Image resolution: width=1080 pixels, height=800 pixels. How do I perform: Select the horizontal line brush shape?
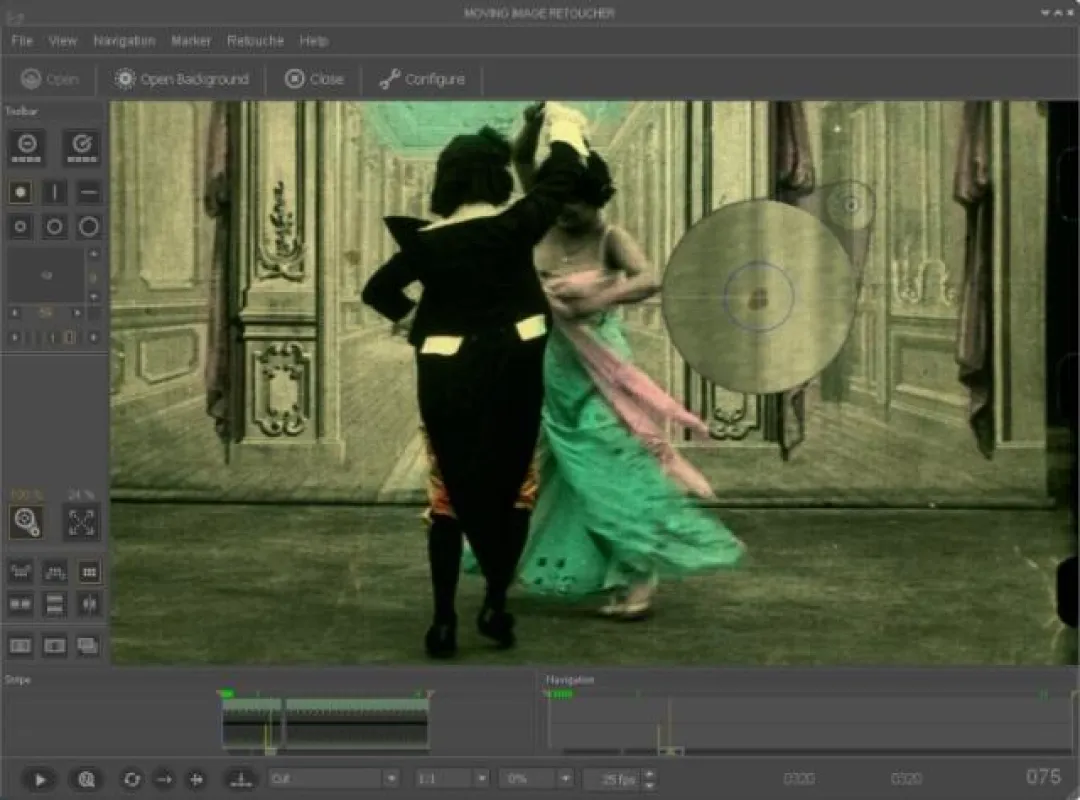click(88, 192)
